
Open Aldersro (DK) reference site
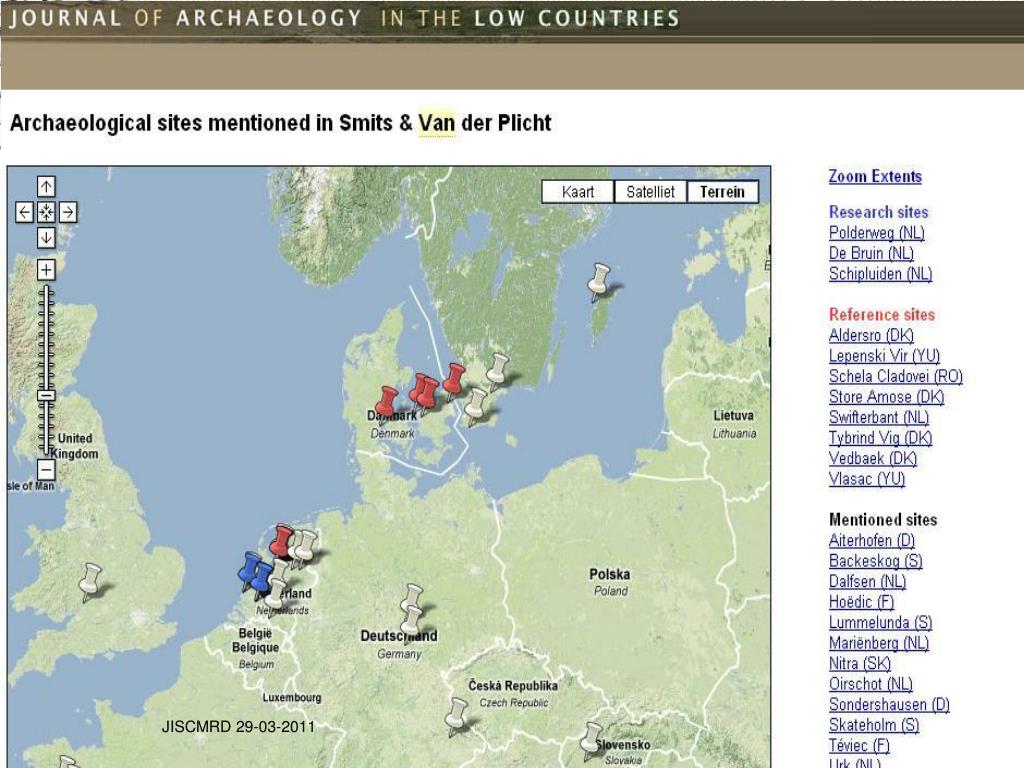(871, 335)
